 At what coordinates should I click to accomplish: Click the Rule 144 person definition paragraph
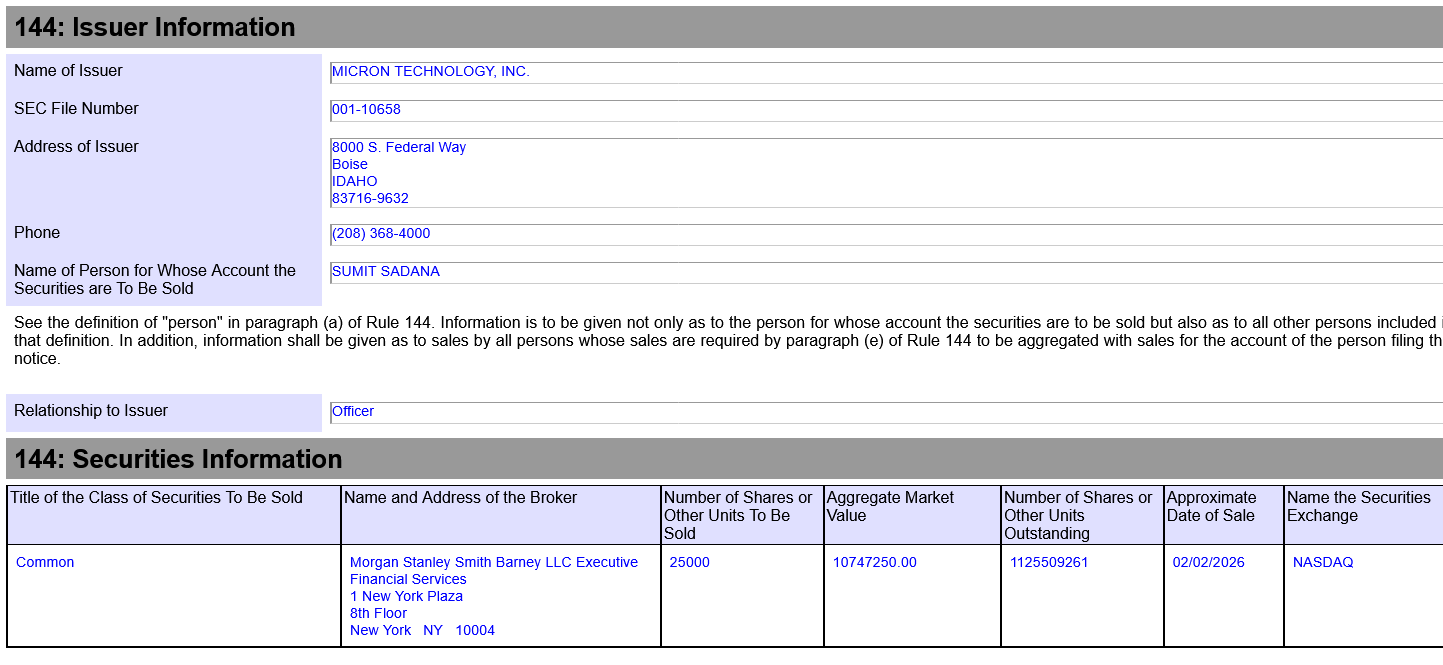pyautogui.click(x=728, y=340)
